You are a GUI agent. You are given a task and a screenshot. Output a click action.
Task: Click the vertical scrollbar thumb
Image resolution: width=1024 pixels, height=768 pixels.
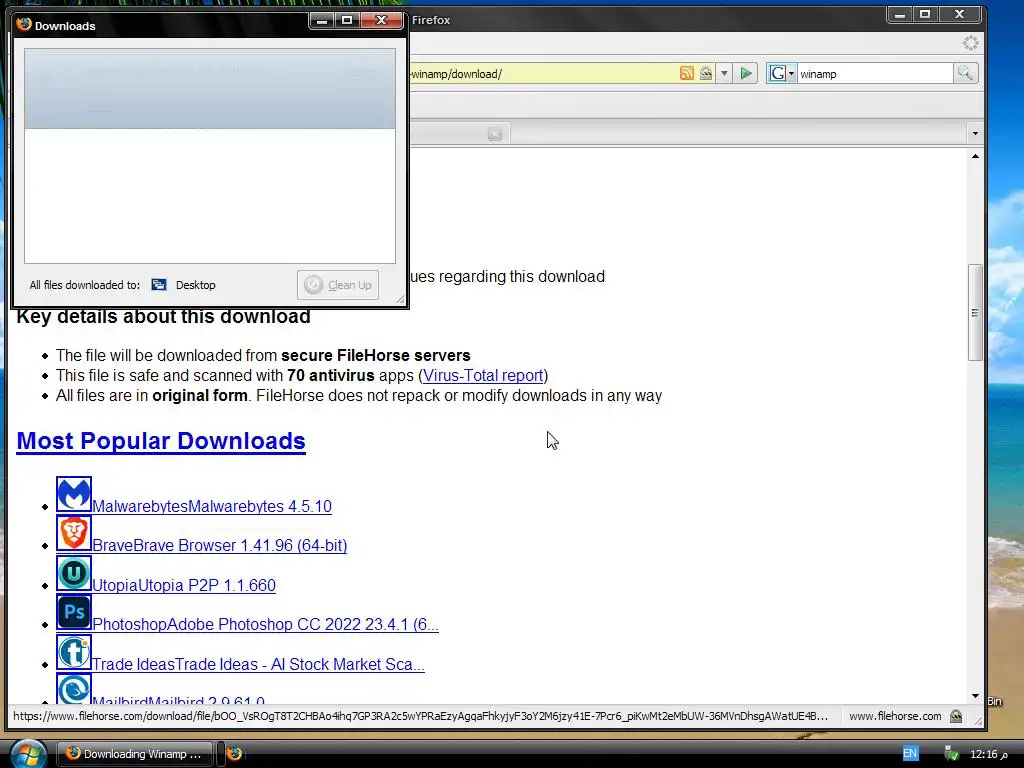(x=974, y=312)
